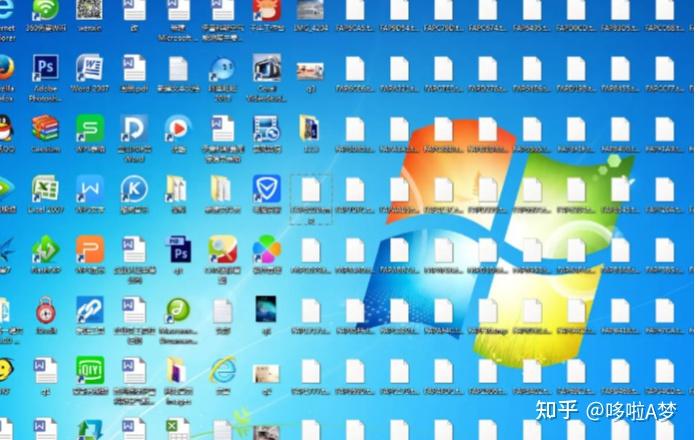Click the blue bubble chat shortcut
696x440 pixels.
point(222,69)
